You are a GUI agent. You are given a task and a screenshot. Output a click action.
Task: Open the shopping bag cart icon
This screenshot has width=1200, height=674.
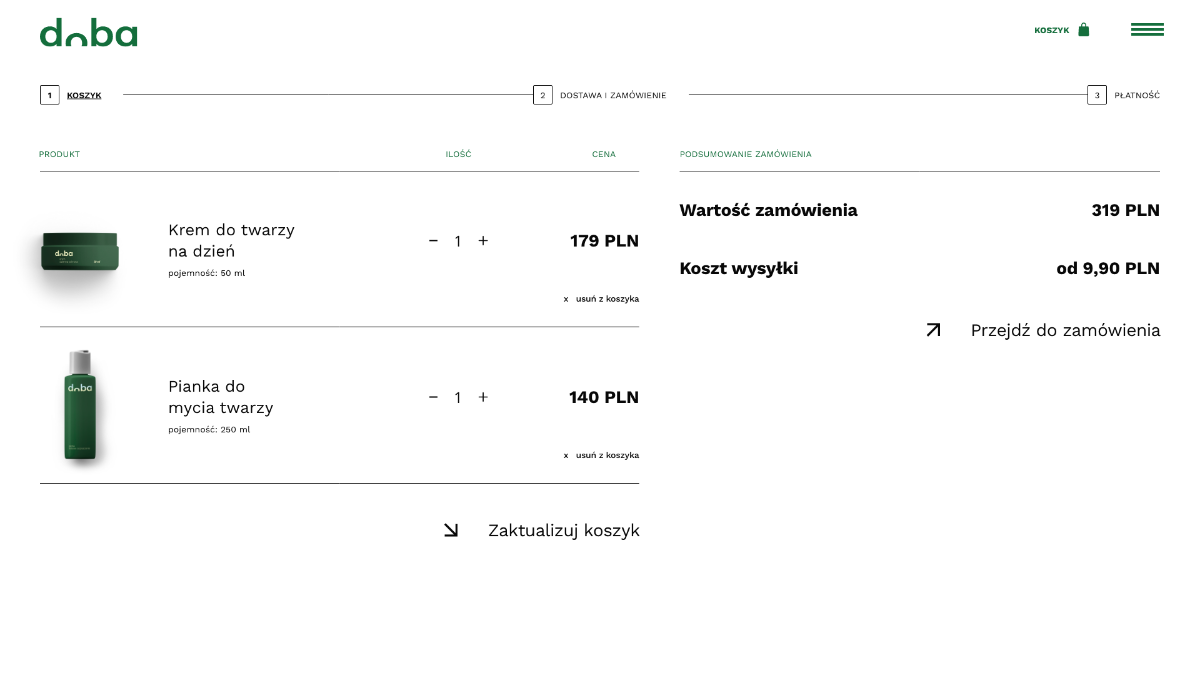pos(1083,30)
